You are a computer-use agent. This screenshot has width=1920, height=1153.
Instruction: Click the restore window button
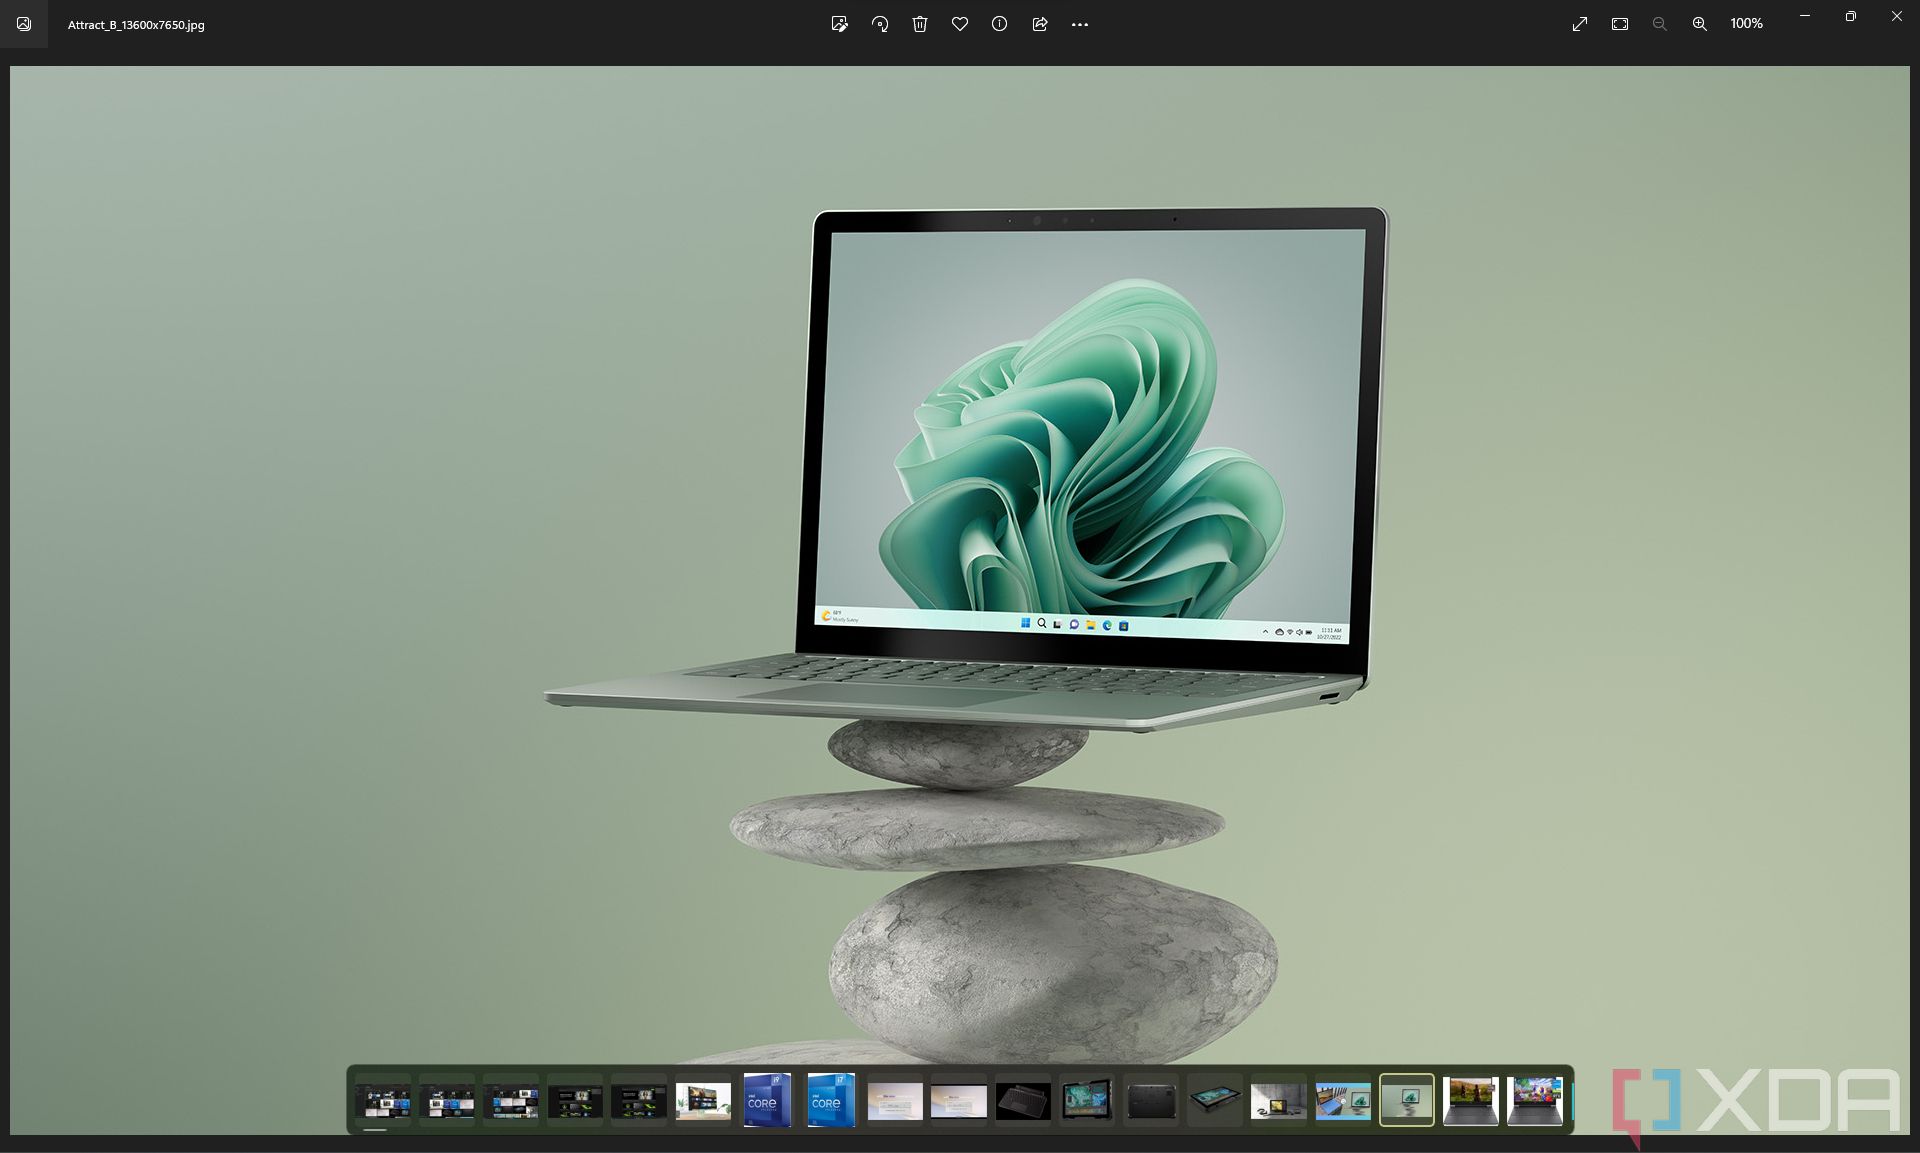click(1850, 16)
